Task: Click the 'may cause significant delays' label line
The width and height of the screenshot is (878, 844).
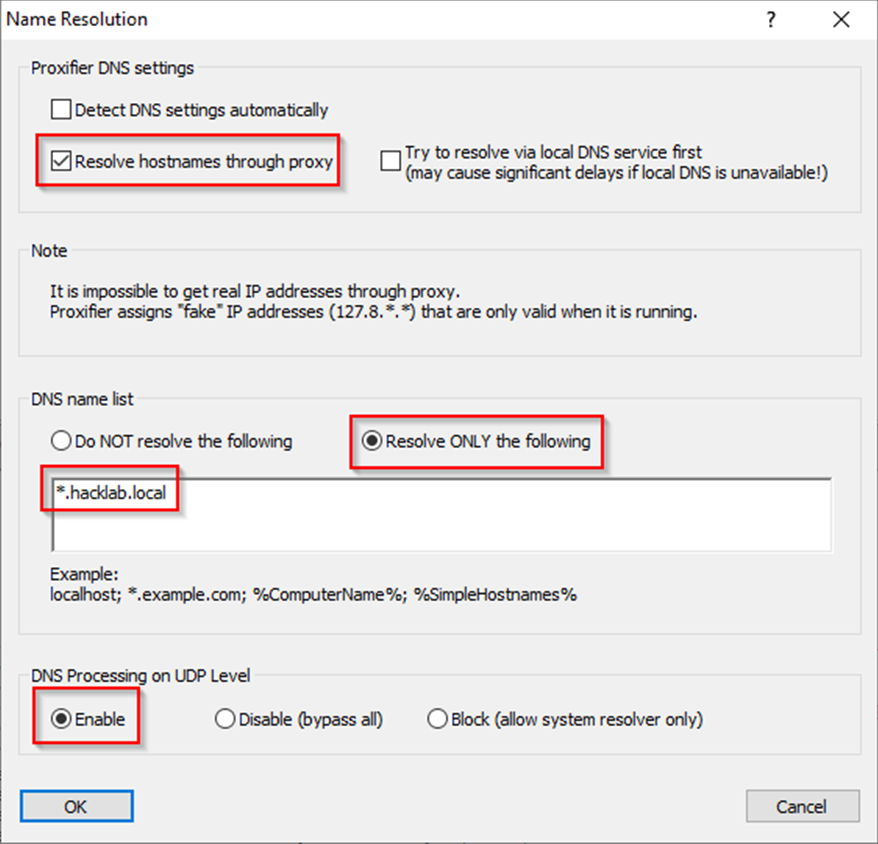Action: [x=617, y=173]
